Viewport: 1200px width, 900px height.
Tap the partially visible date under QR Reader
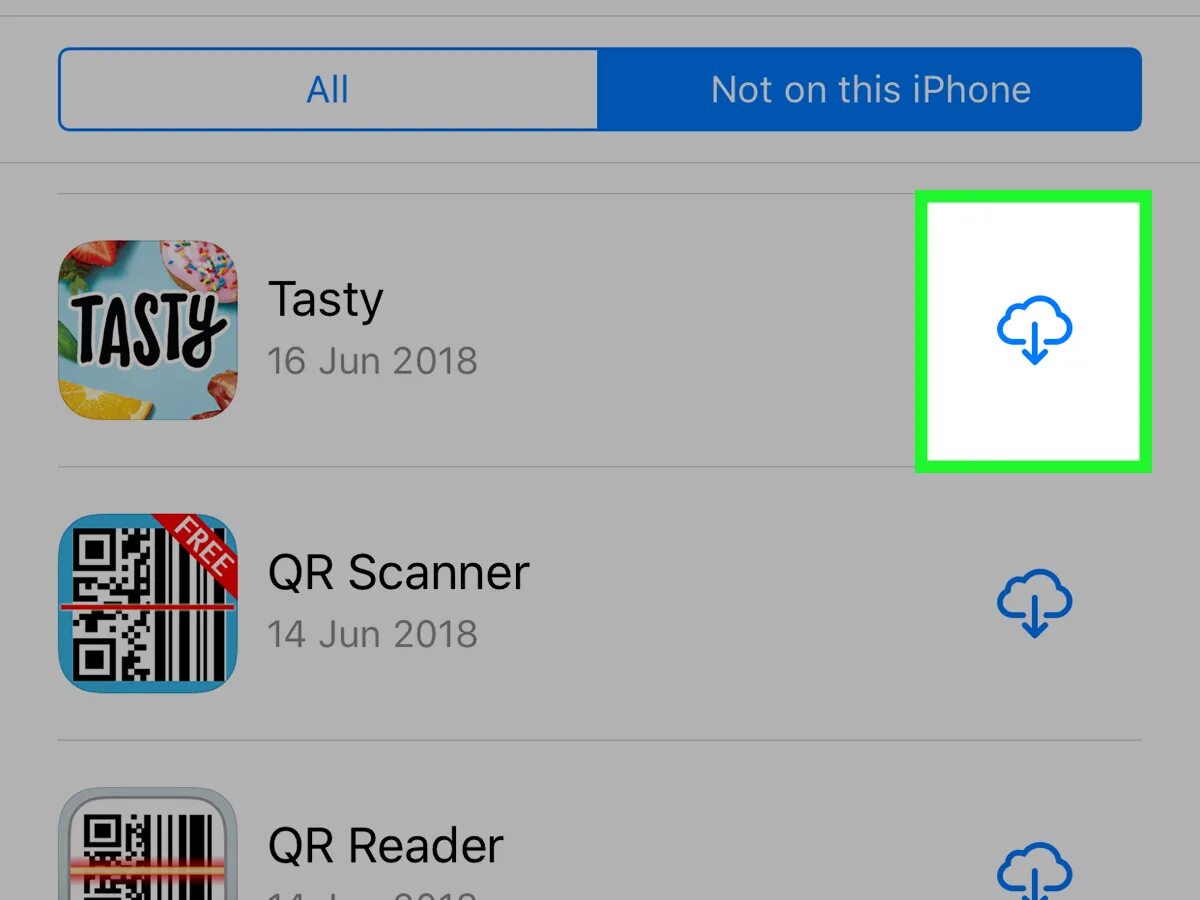(x=372, y=893)
